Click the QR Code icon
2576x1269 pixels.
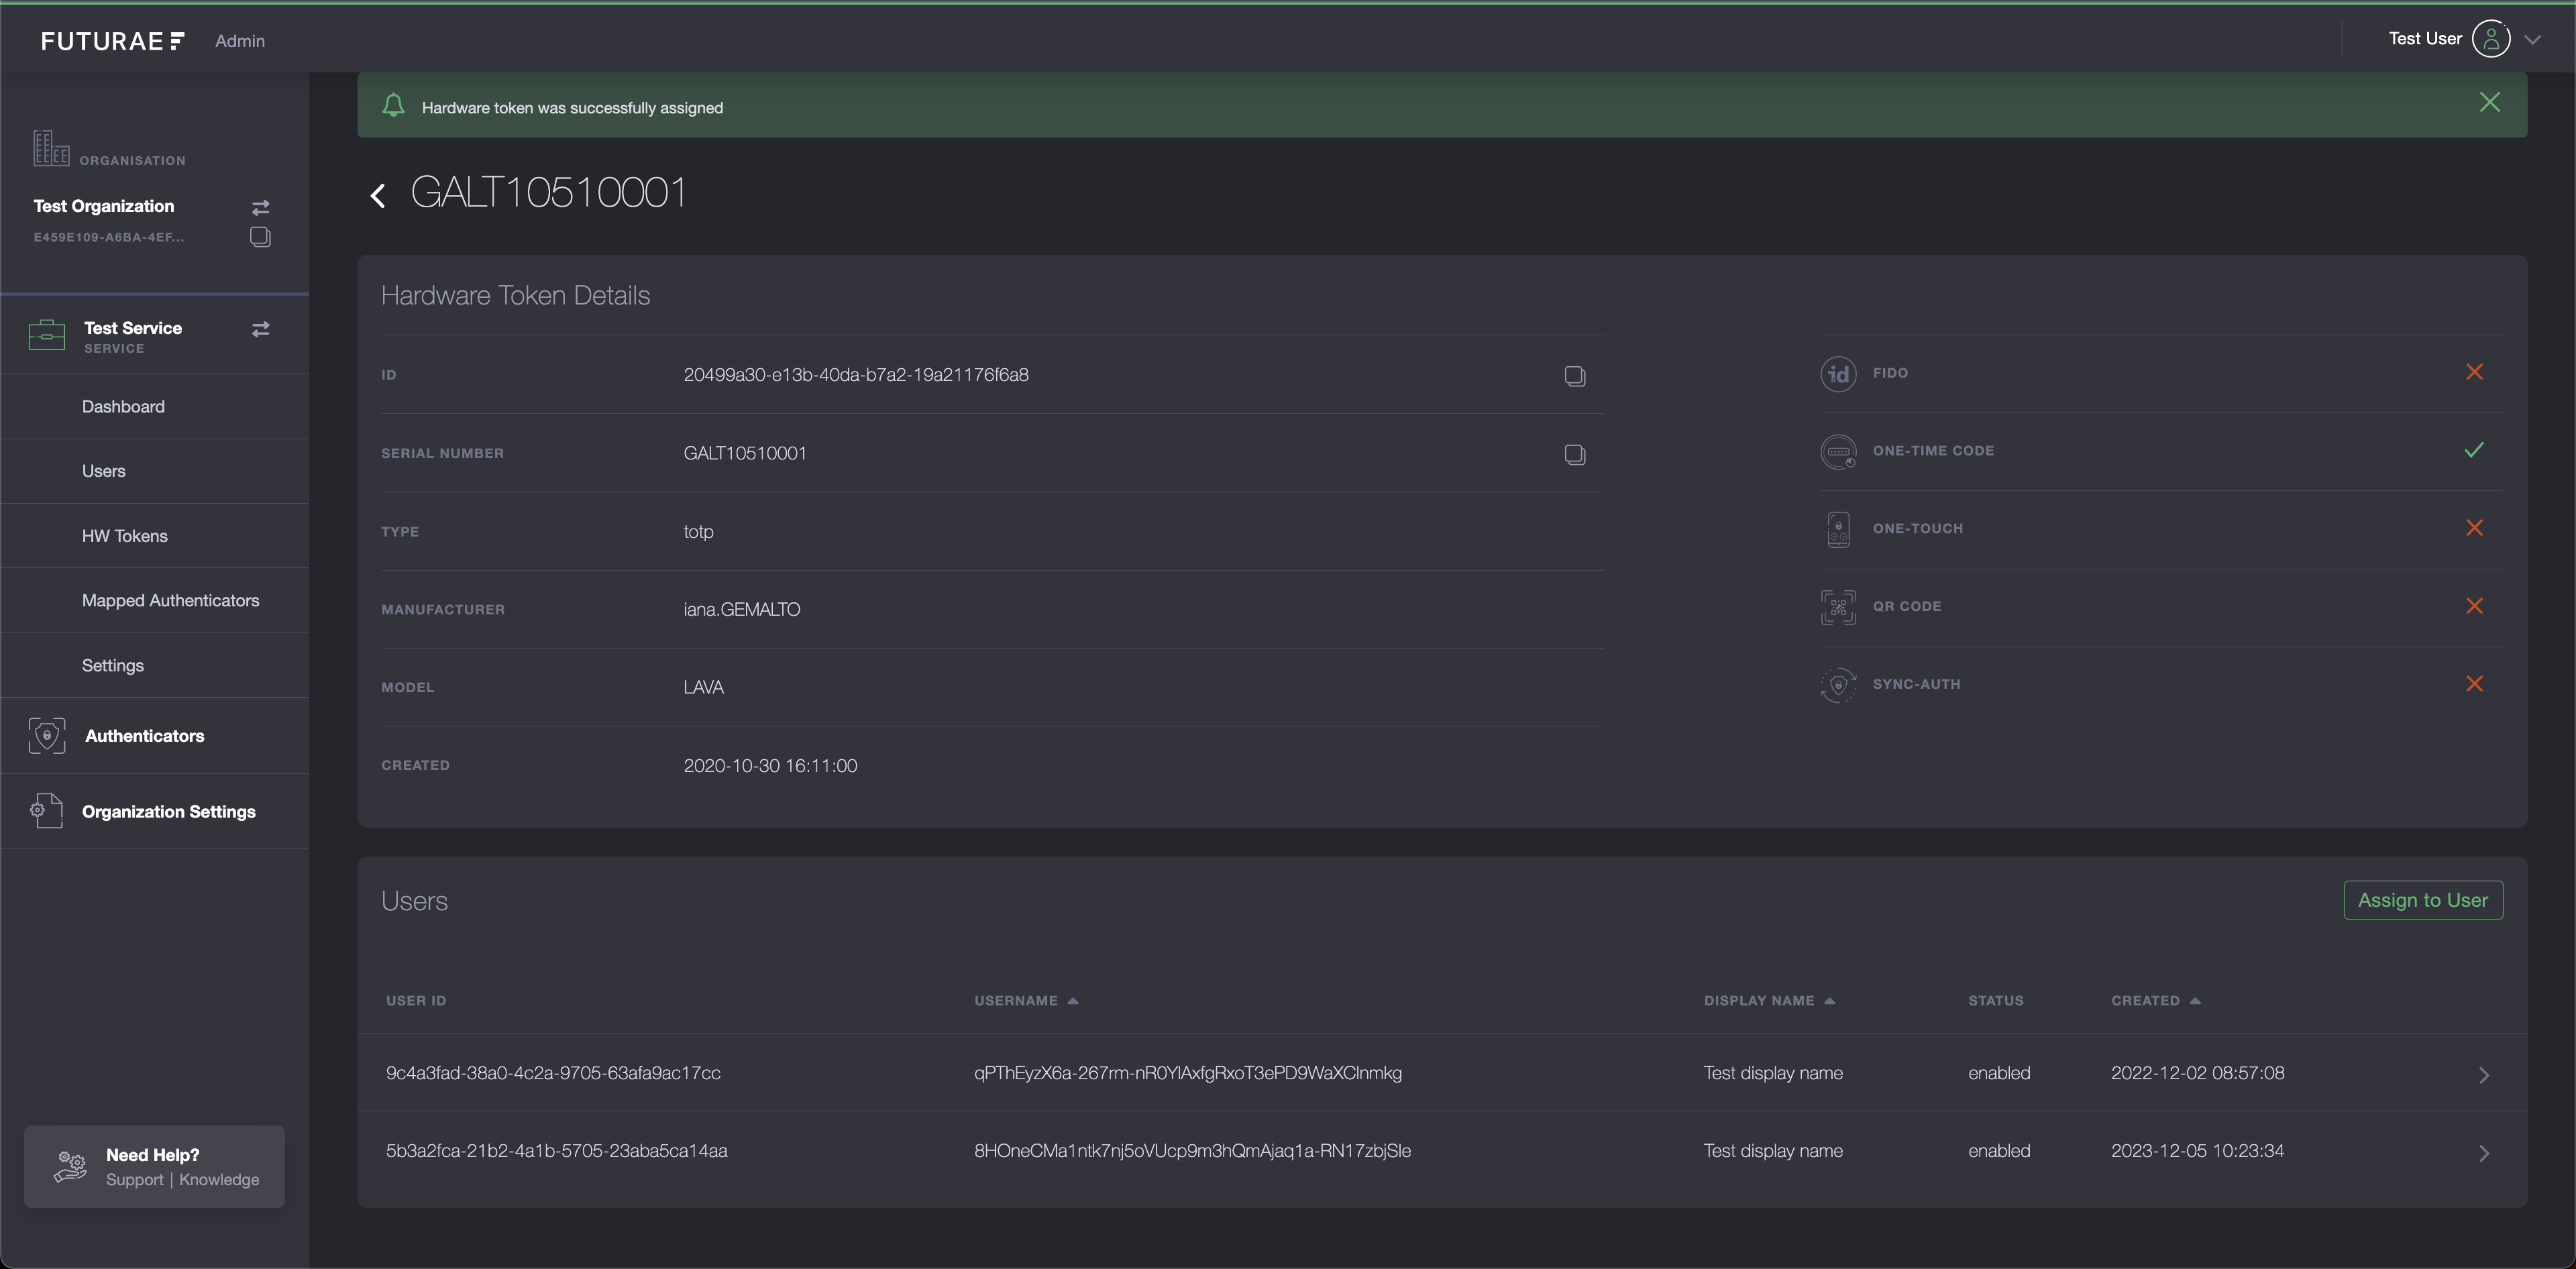click(x=1838, y=607)
